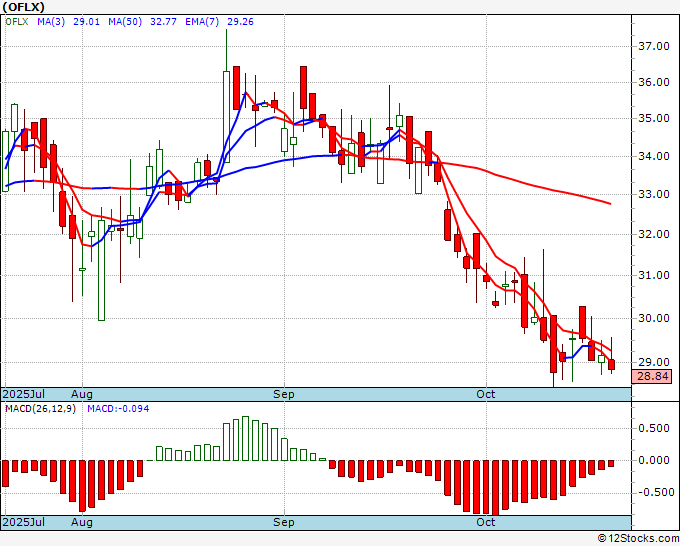Click 2025Jul label on the MACD time axis
This screenshot has height=546, width=680.
(x=22, y=522)
